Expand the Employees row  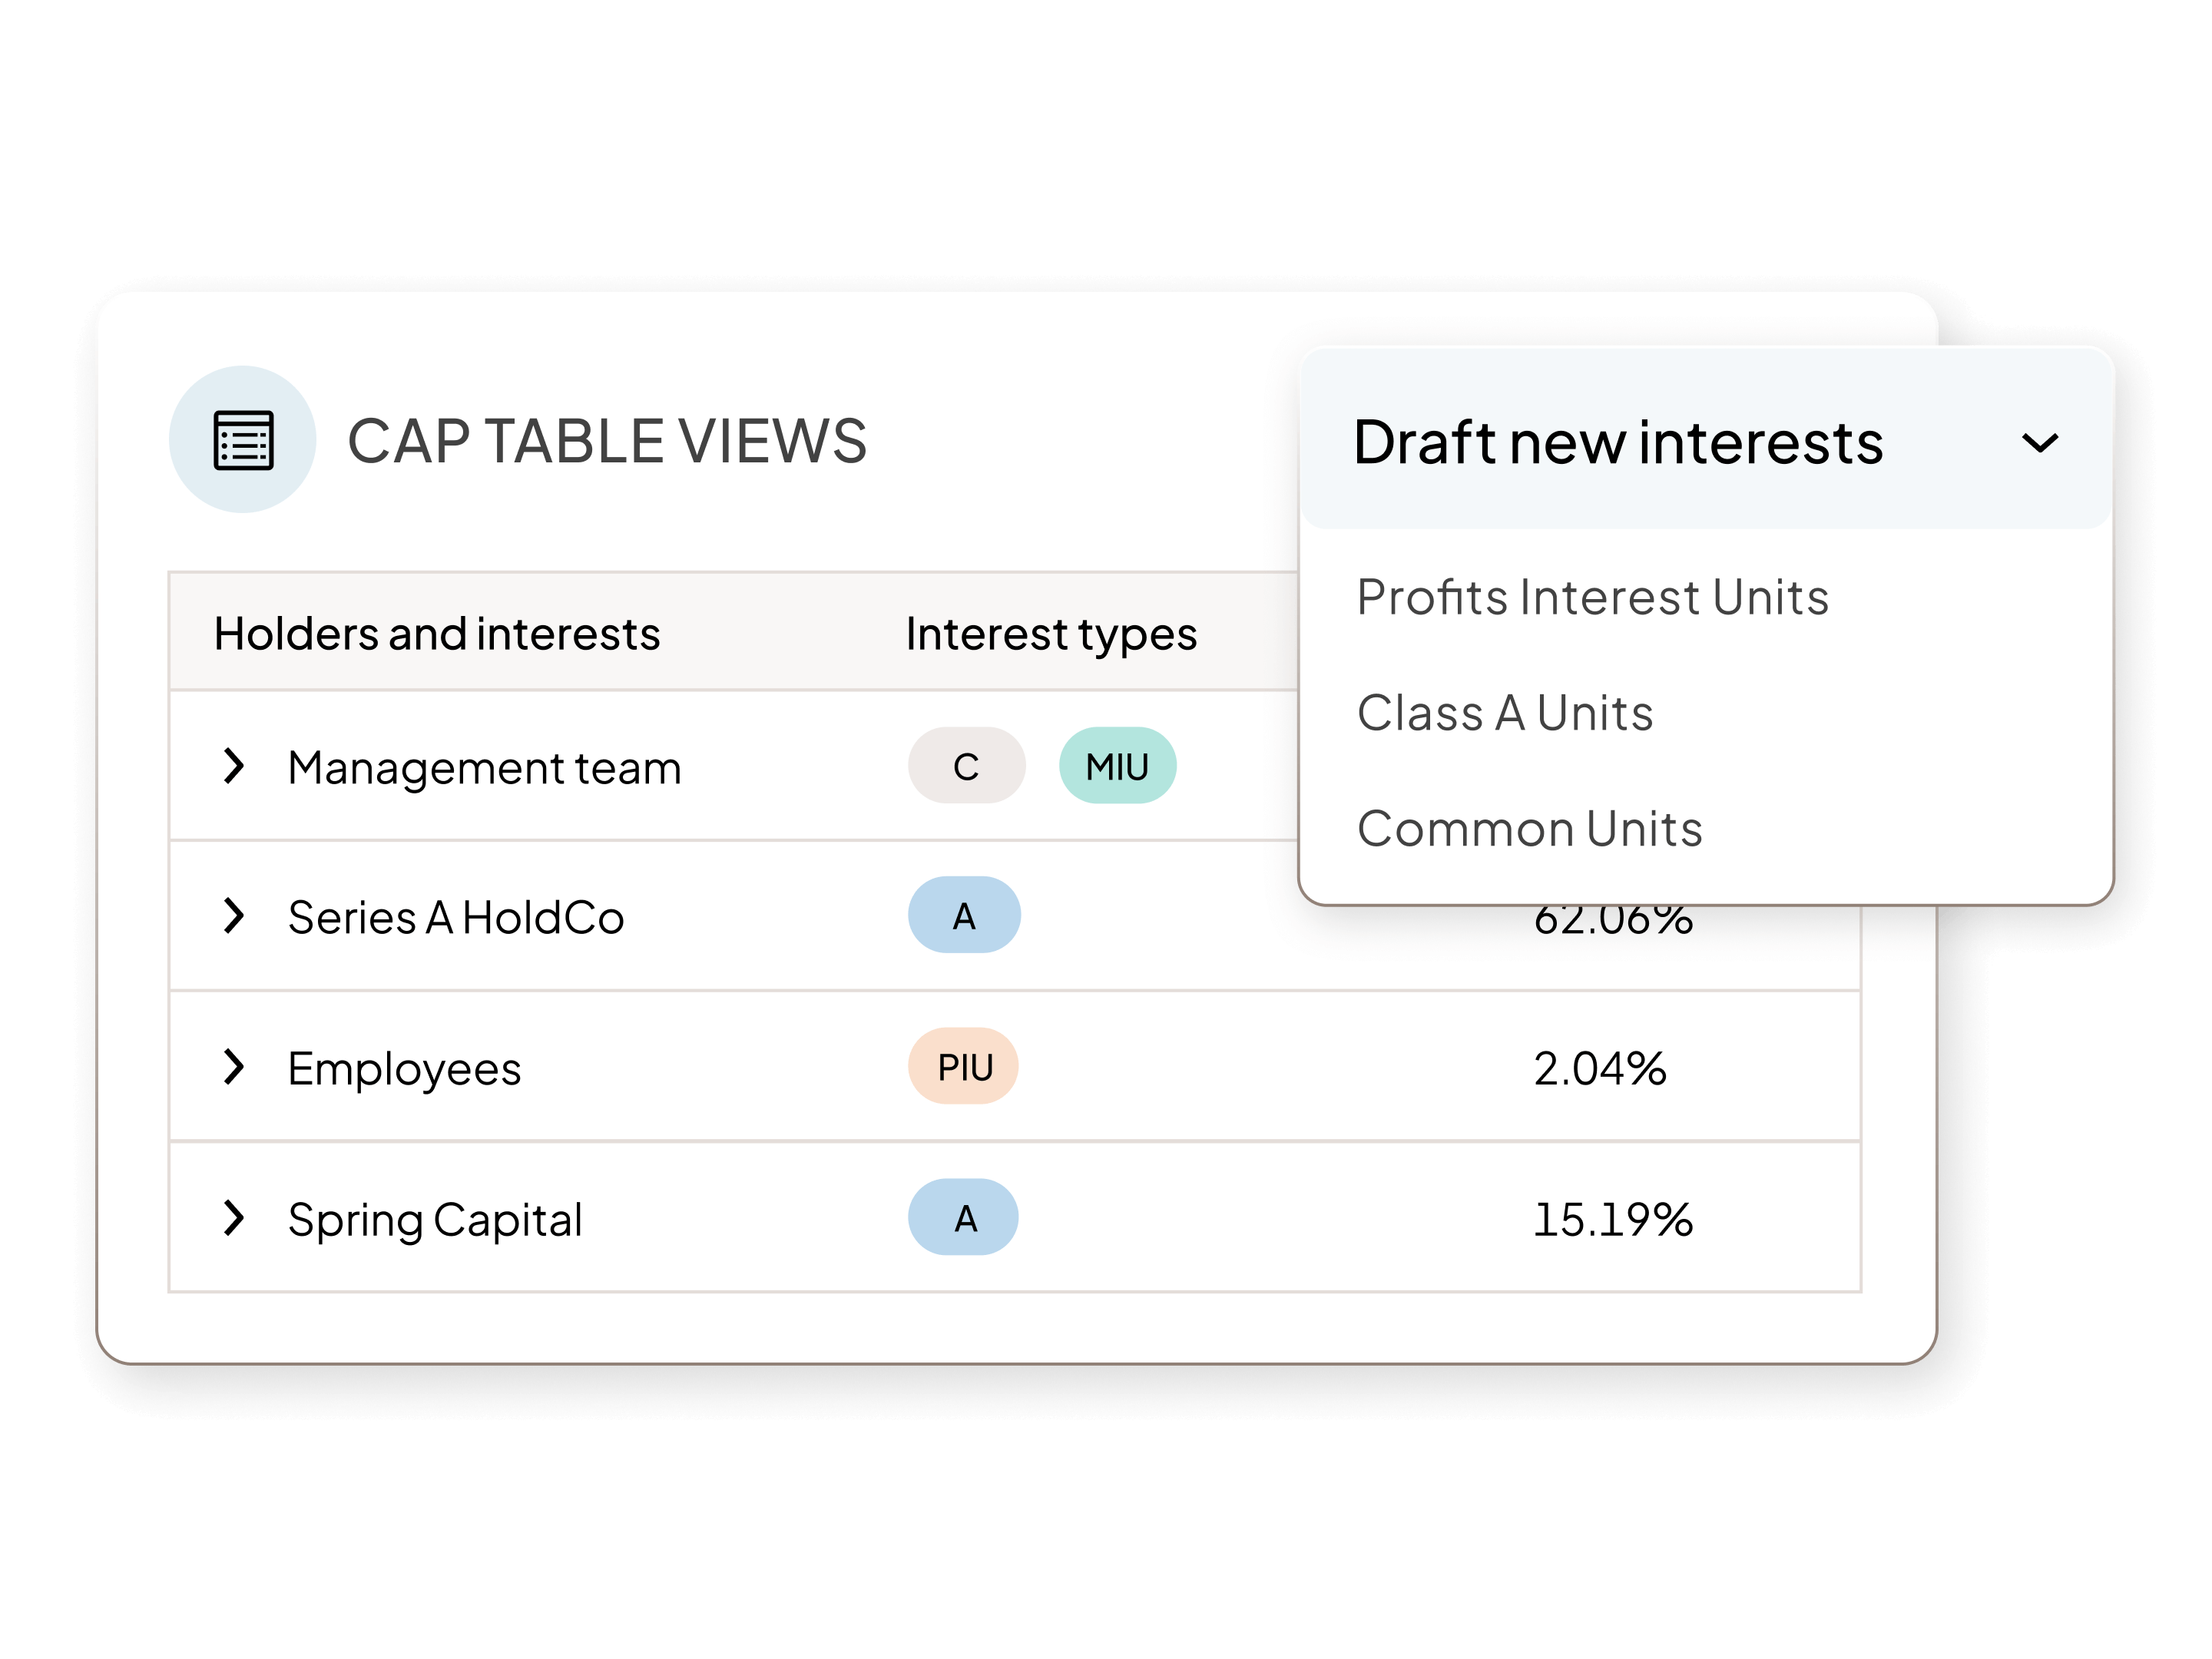click(236, 1067)
